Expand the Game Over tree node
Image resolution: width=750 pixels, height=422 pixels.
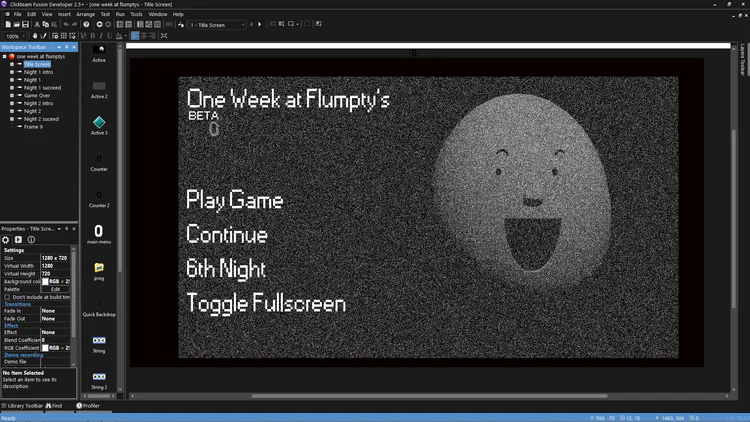point(12,95)
